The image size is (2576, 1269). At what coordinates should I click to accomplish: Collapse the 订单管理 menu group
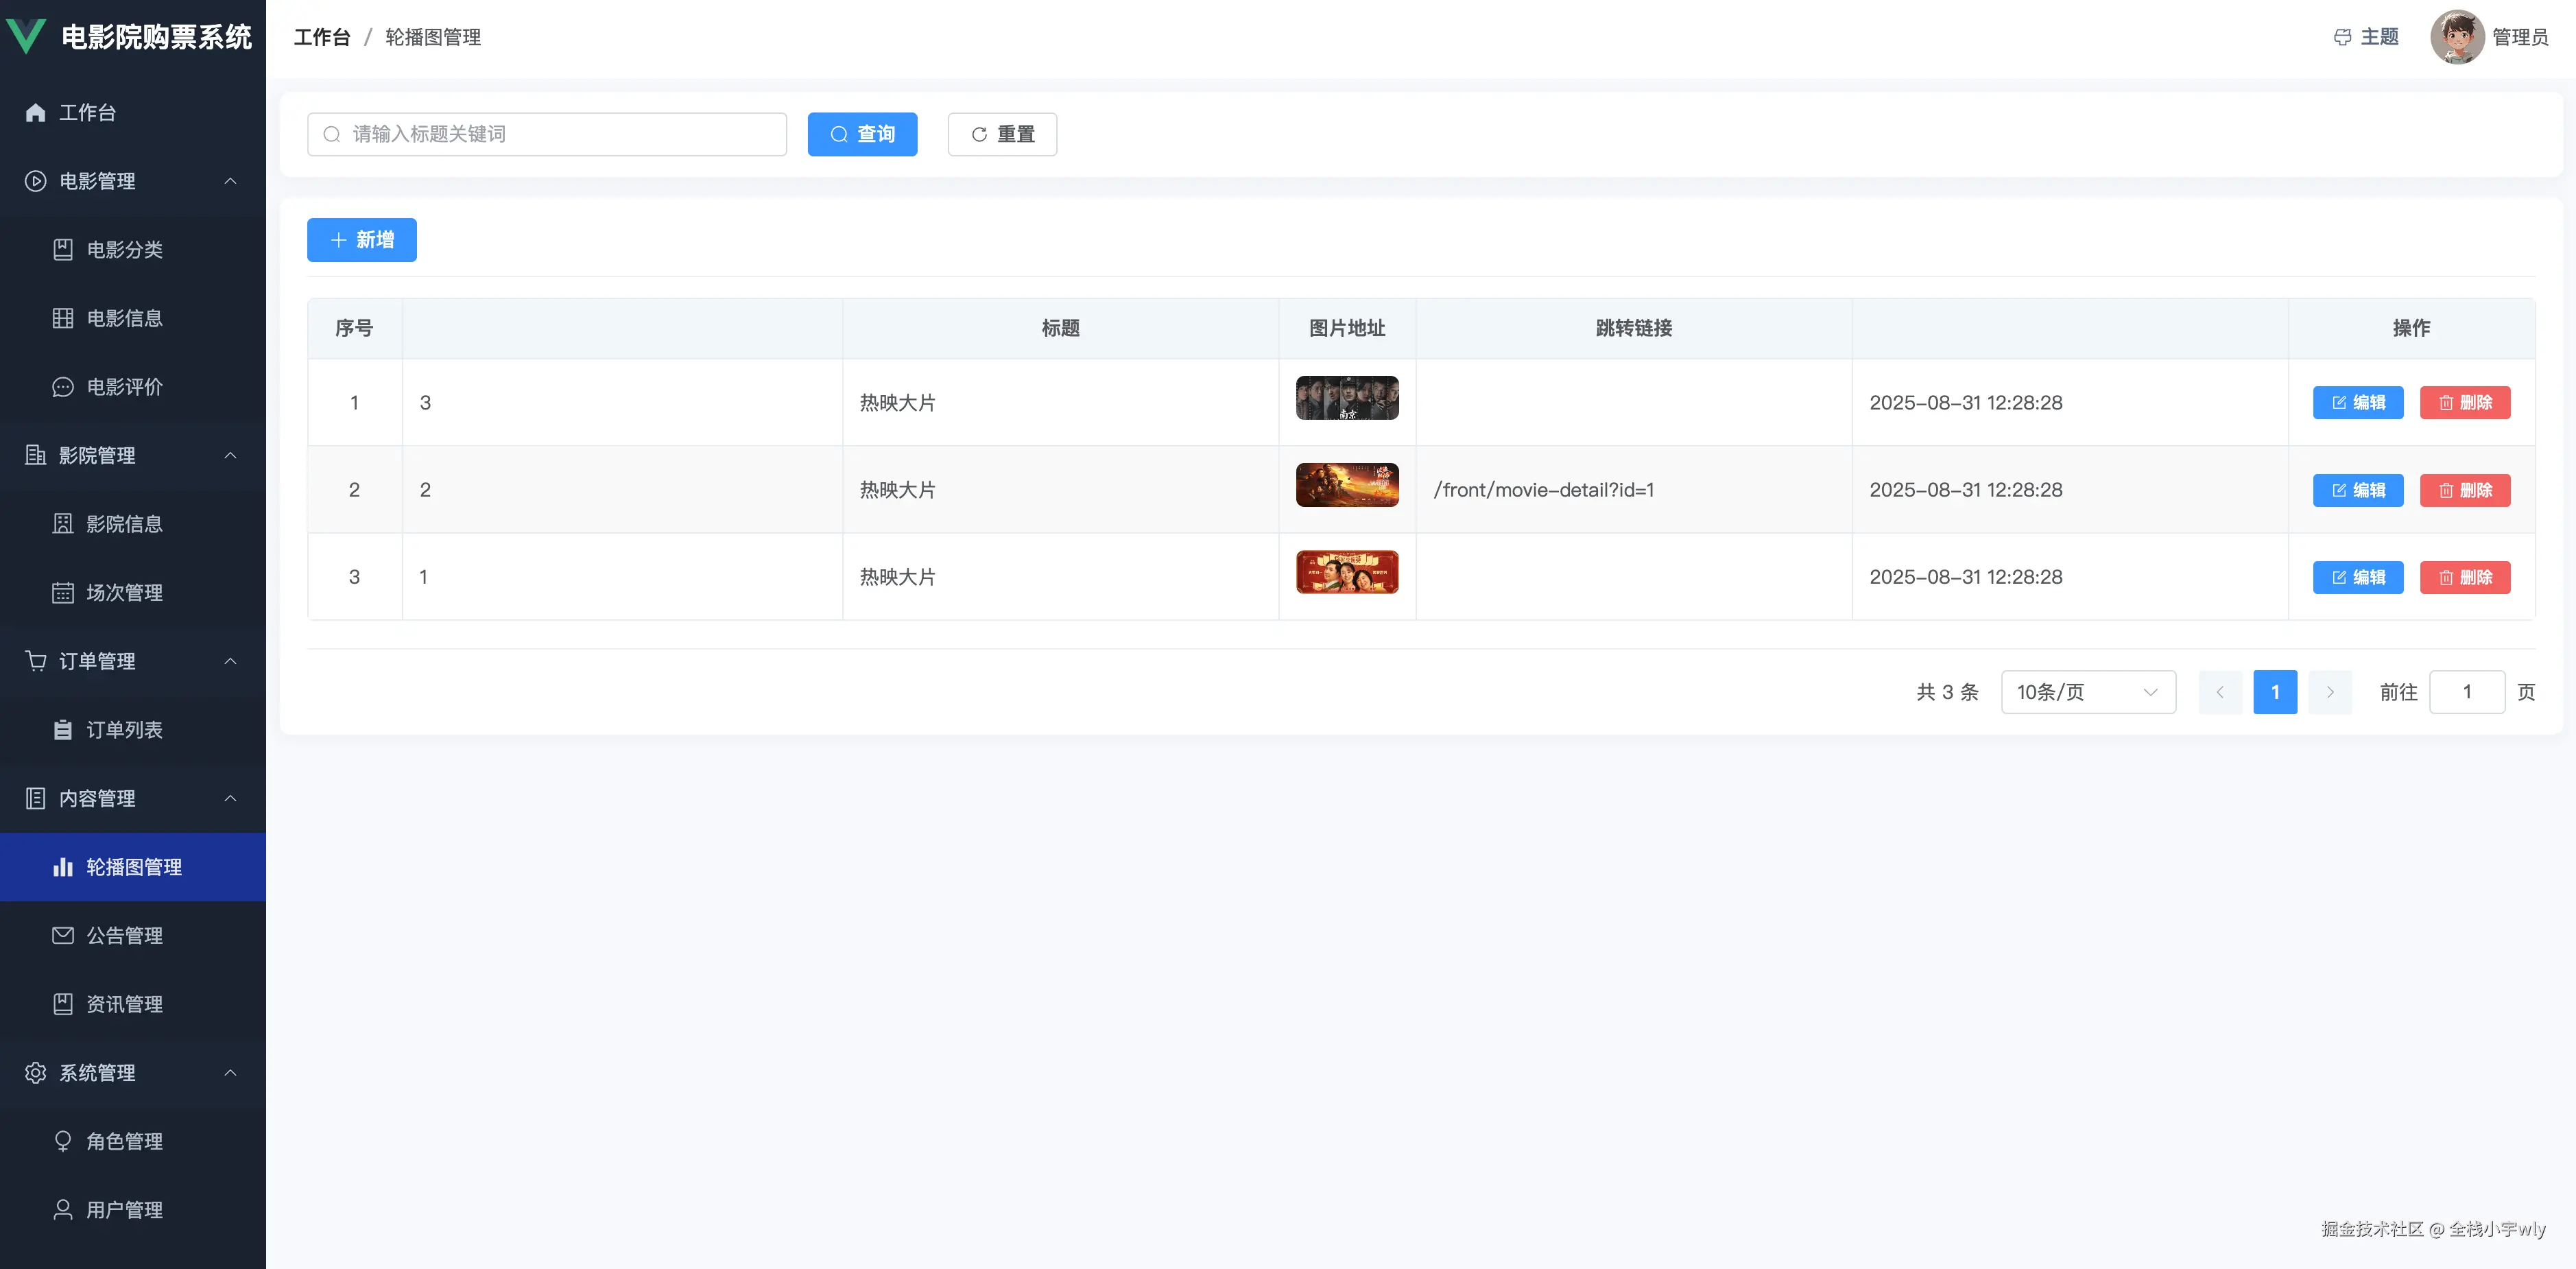coord(133,660)
